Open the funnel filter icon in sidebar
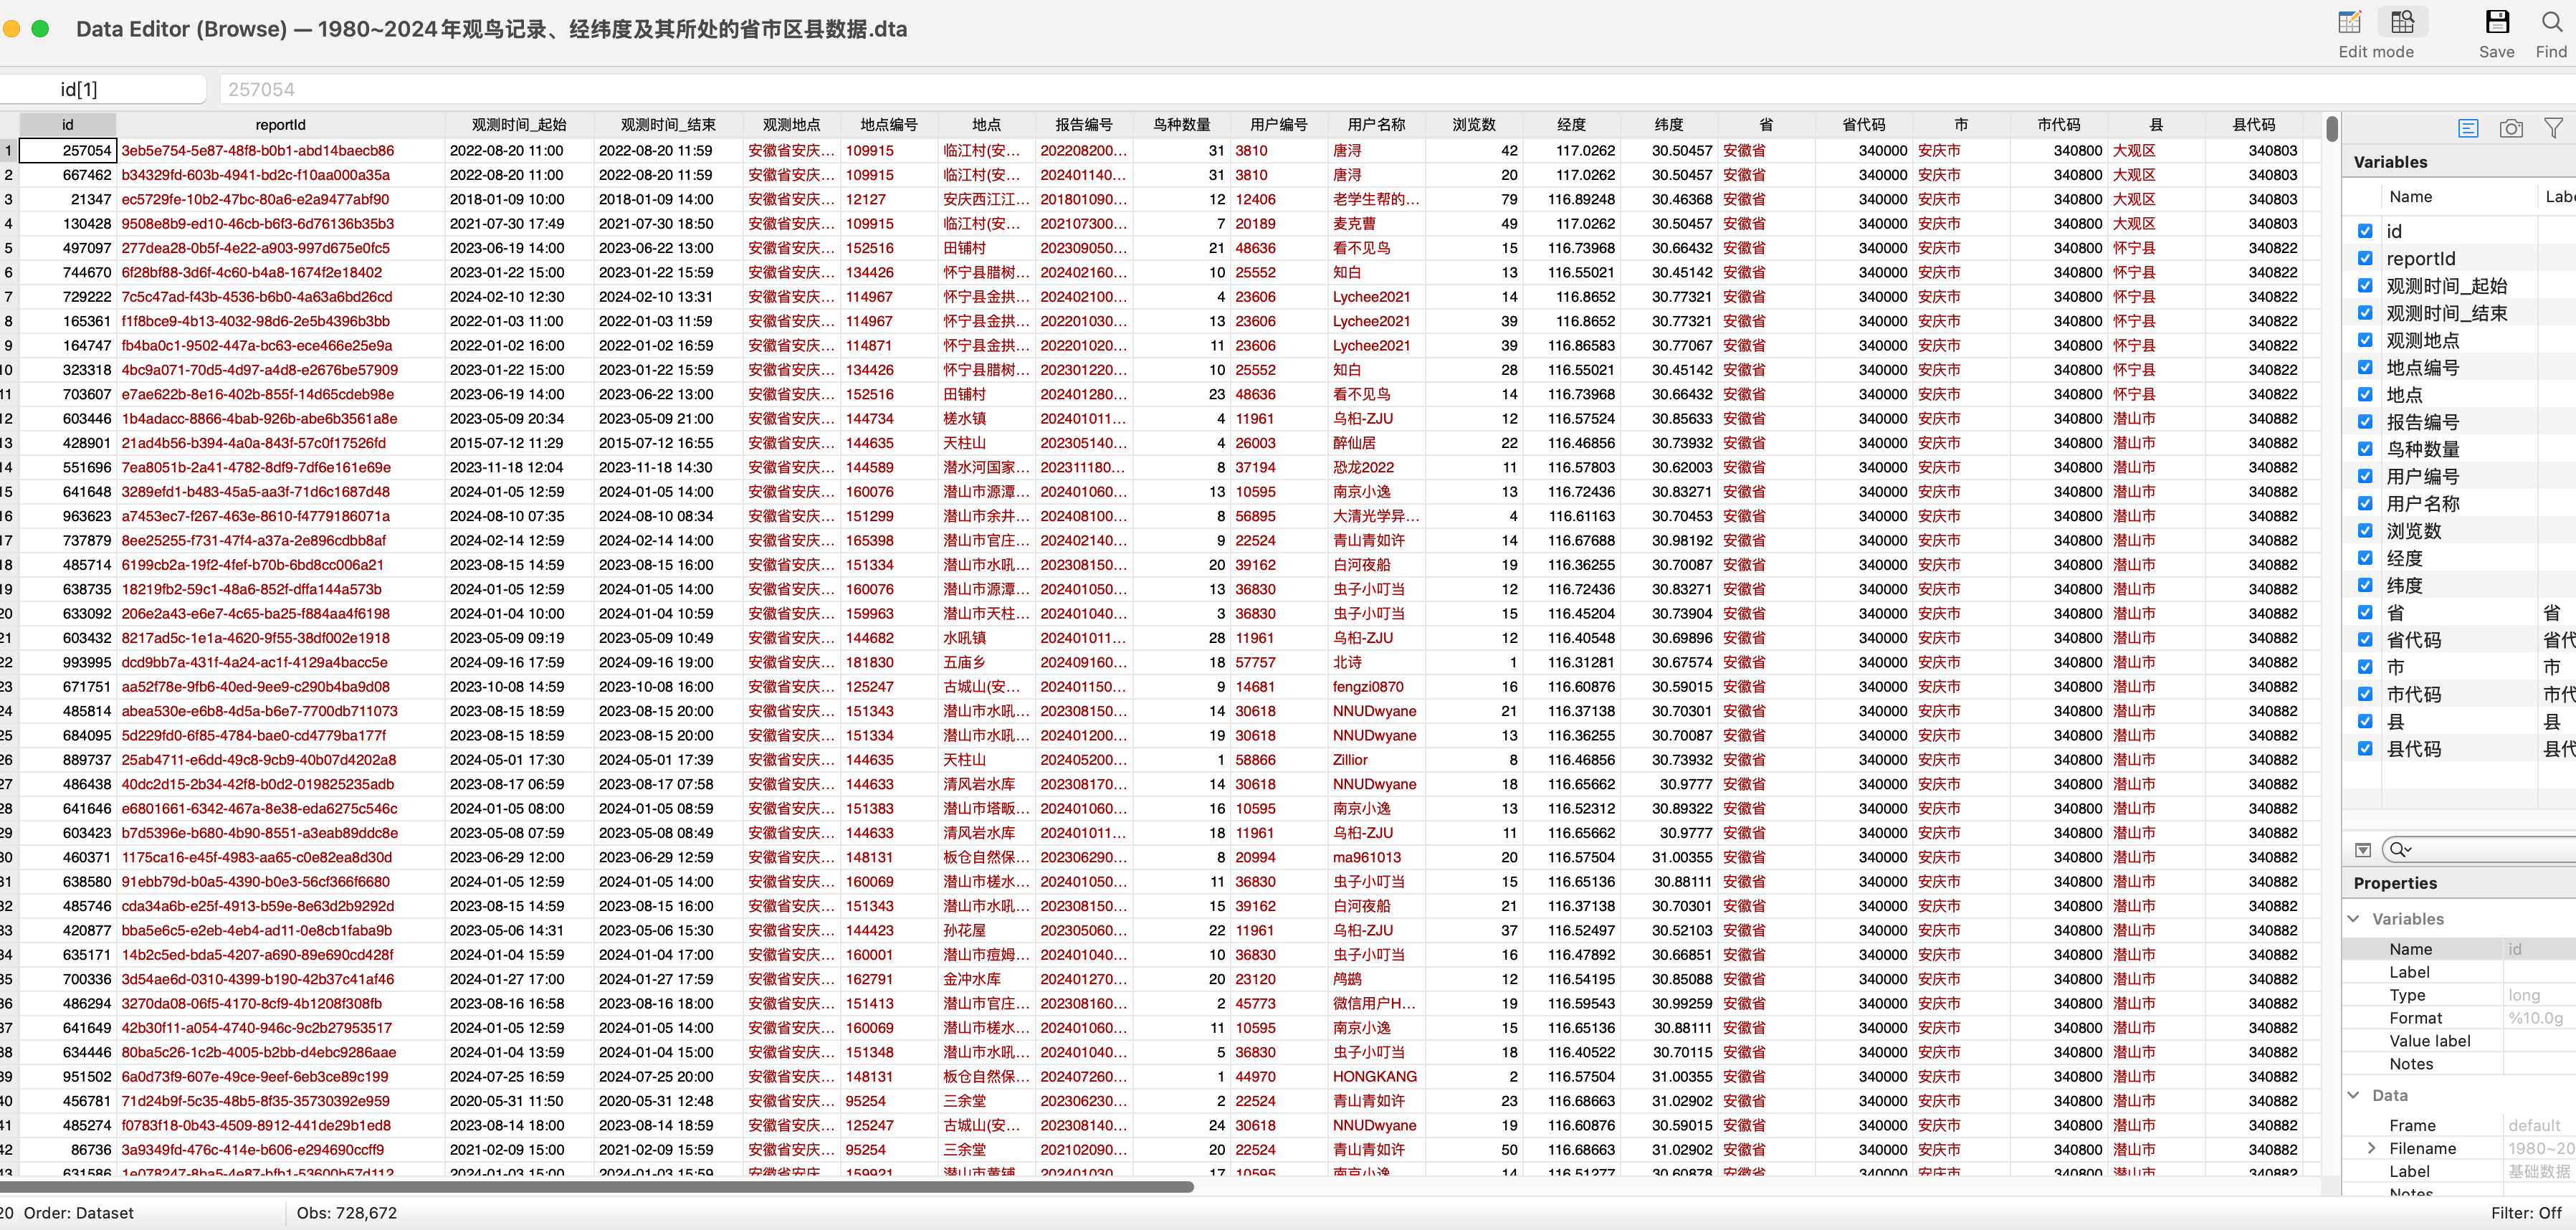 (2553, 128)
